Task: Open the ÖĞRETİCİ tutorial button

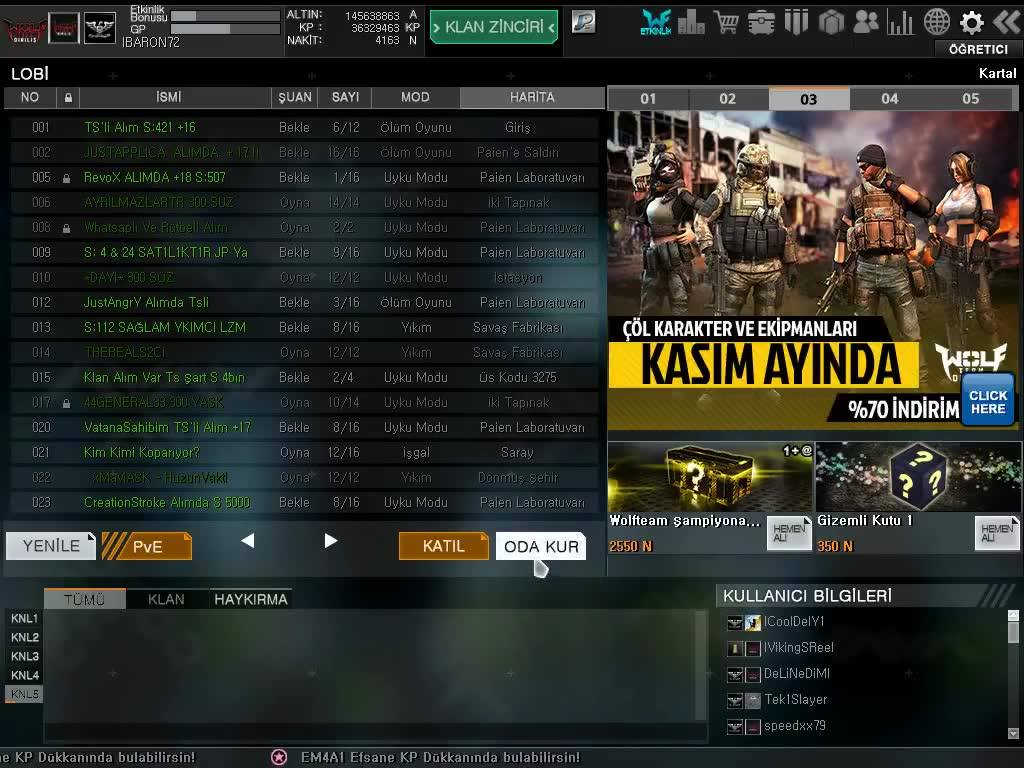Action: click(978, 50)
